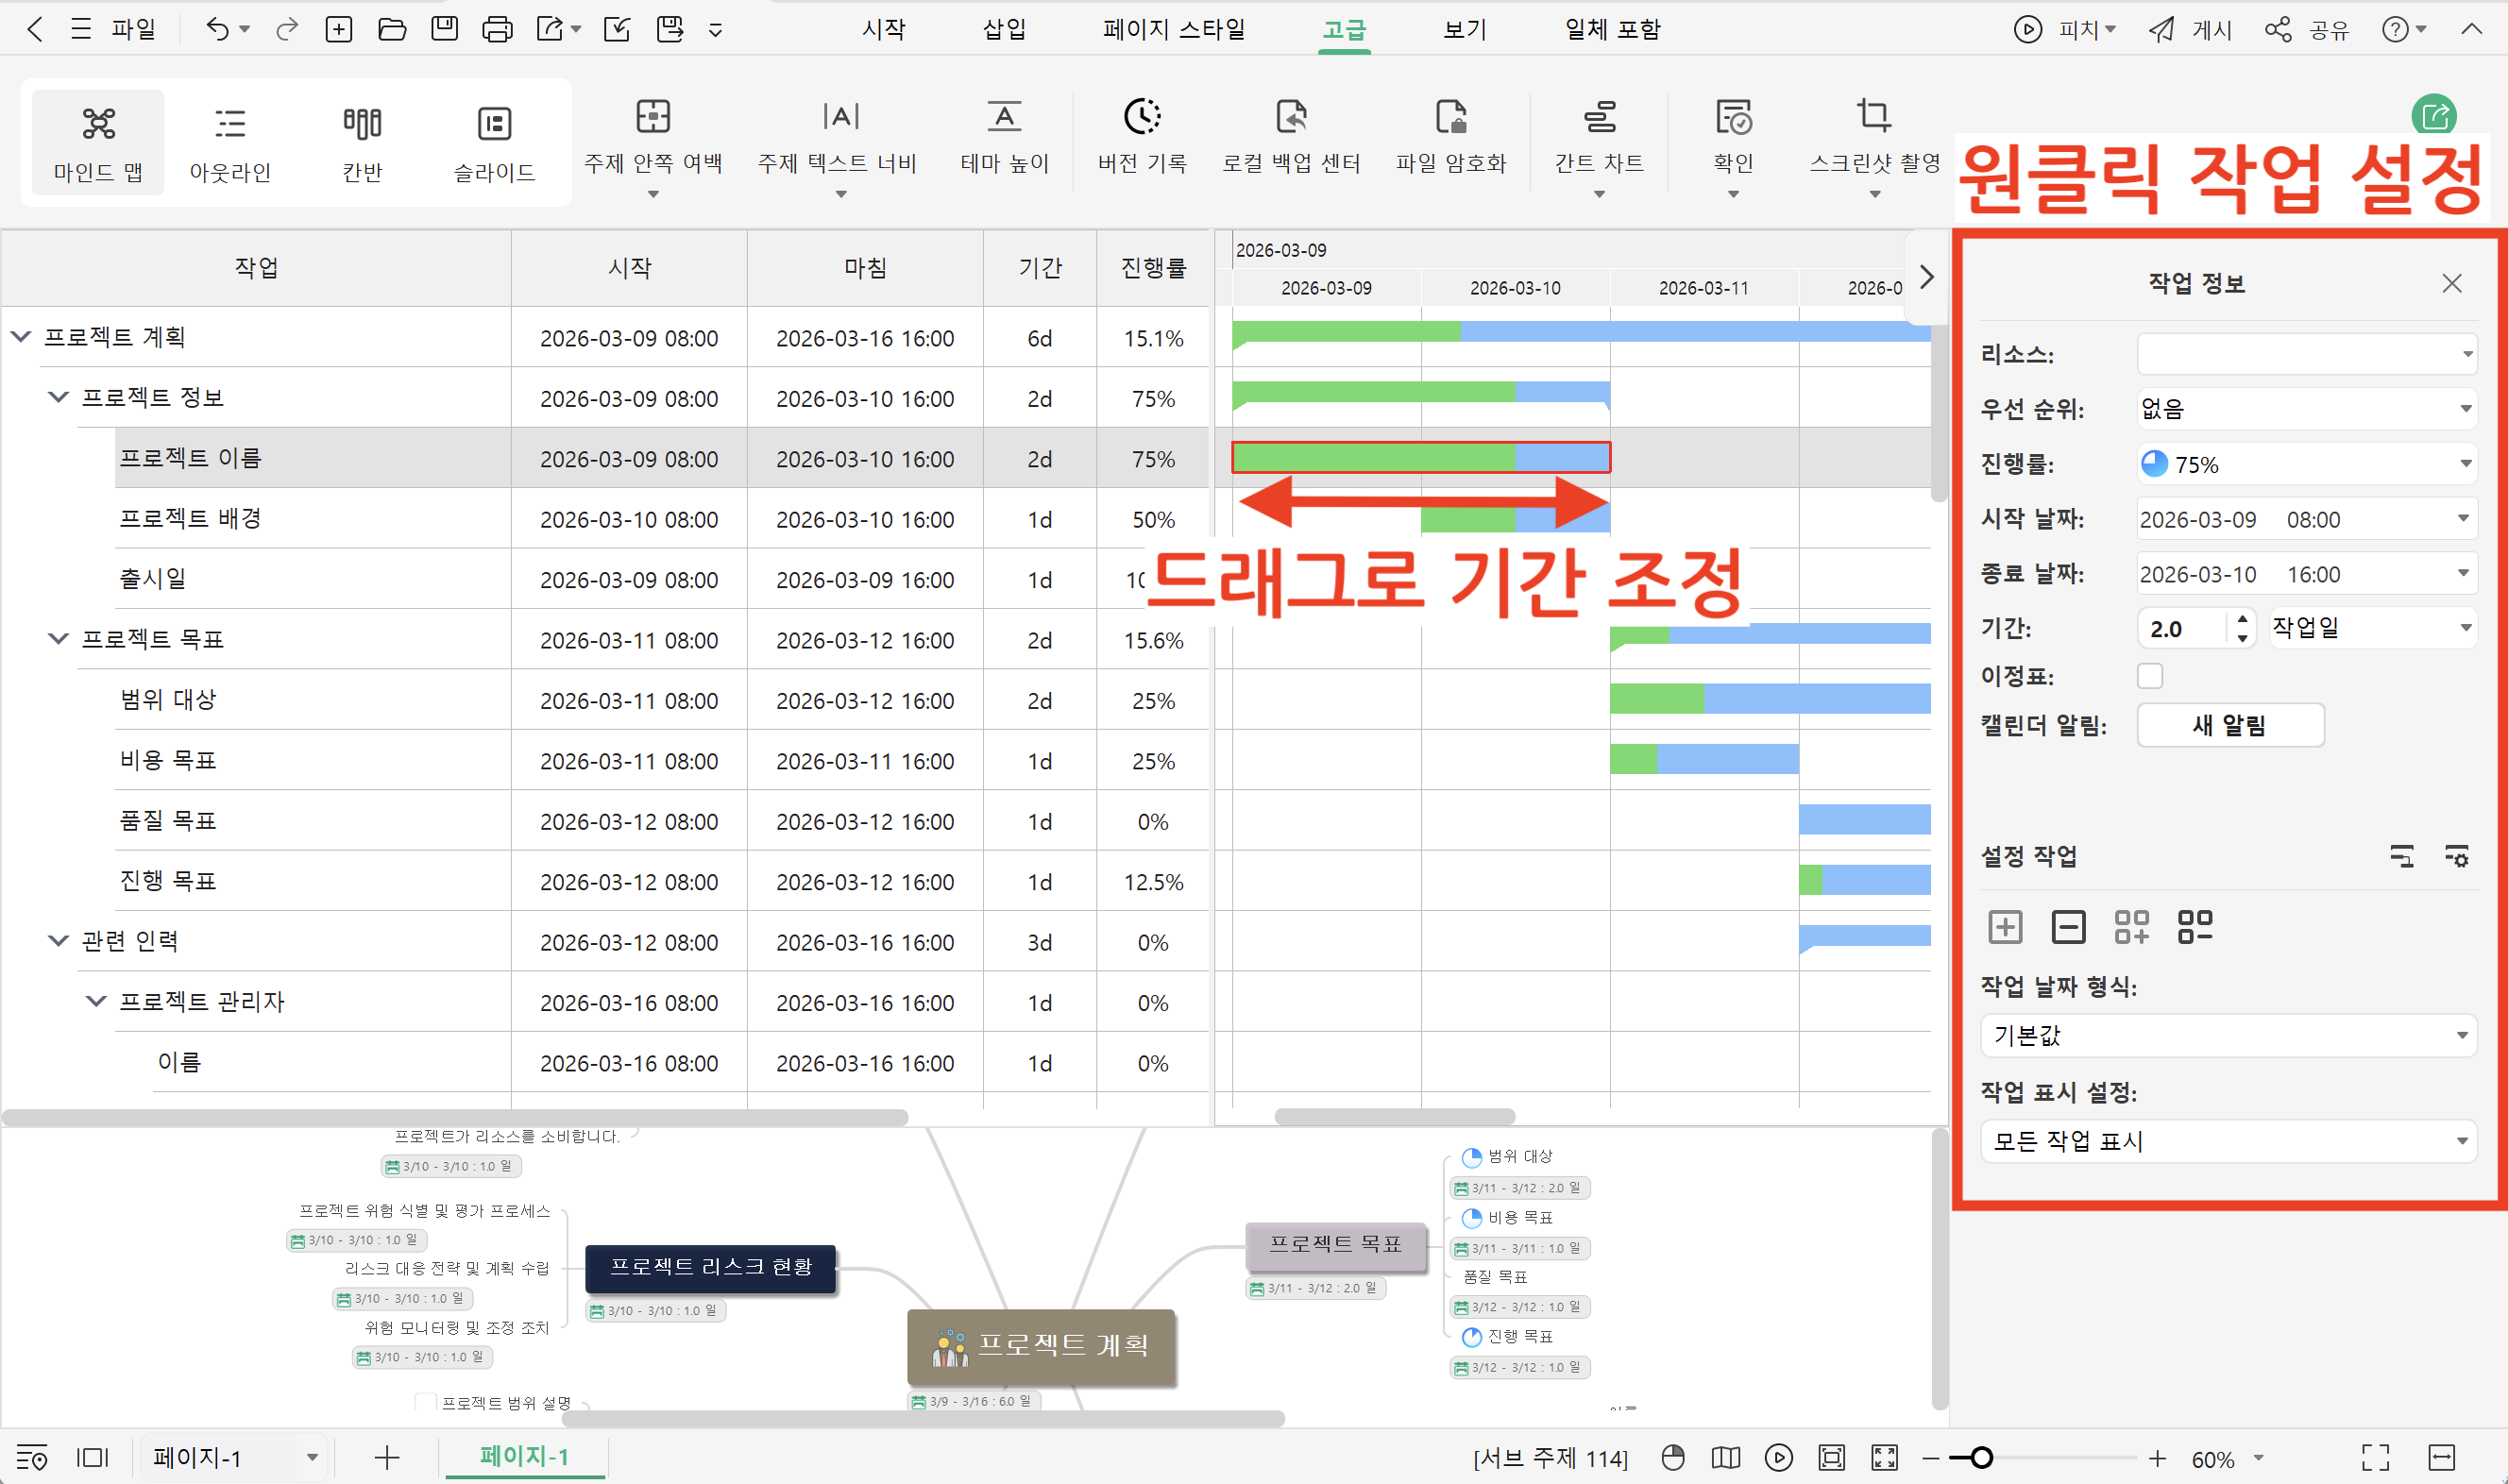Open the 작업 표시 설정 dropdown
The width and height of the screenshot is (2508, 1484).
click(x=2228, y=1140)
